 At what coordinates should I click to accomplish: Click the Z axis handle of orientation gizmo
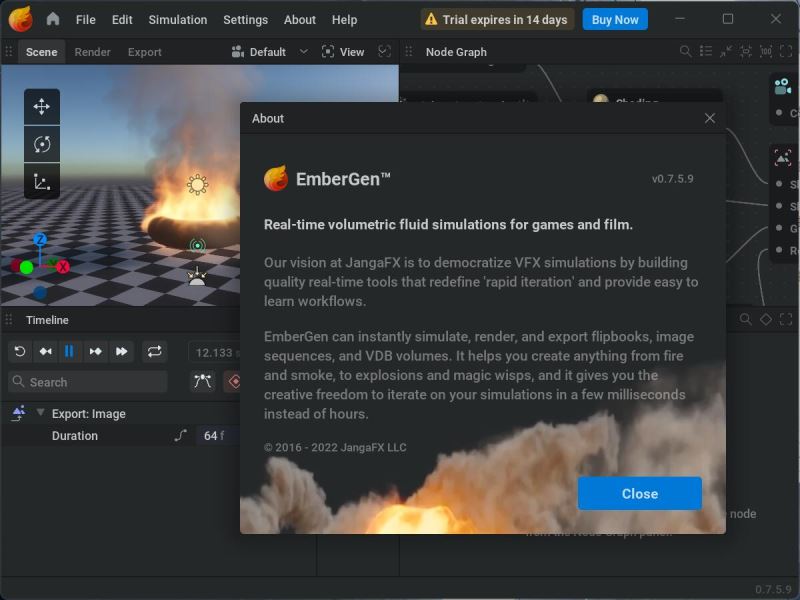pos(40,239)
